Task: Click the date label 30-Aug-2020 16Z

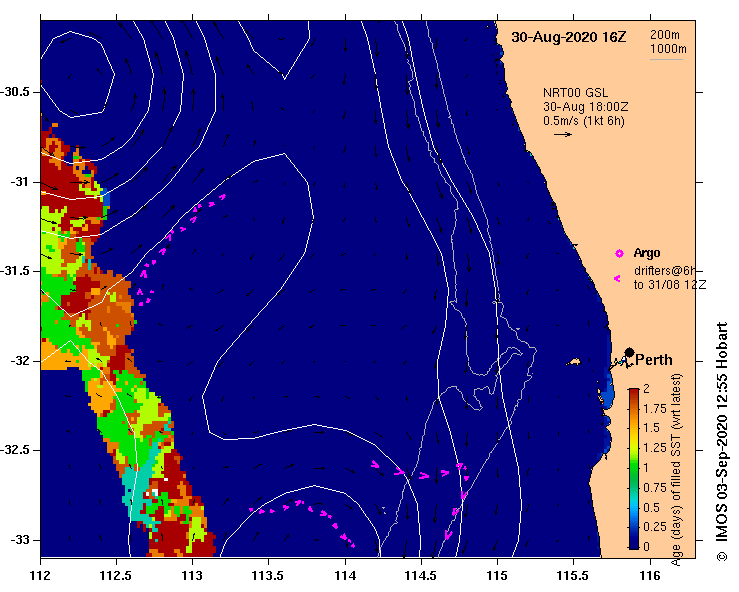Action: tap(568, 37)
